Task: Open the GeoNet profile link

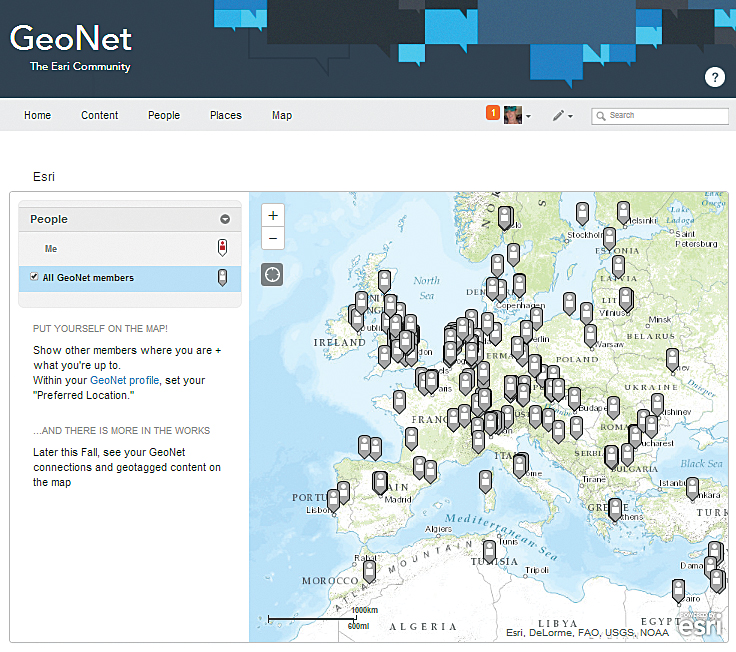Action: coord(124,380)
